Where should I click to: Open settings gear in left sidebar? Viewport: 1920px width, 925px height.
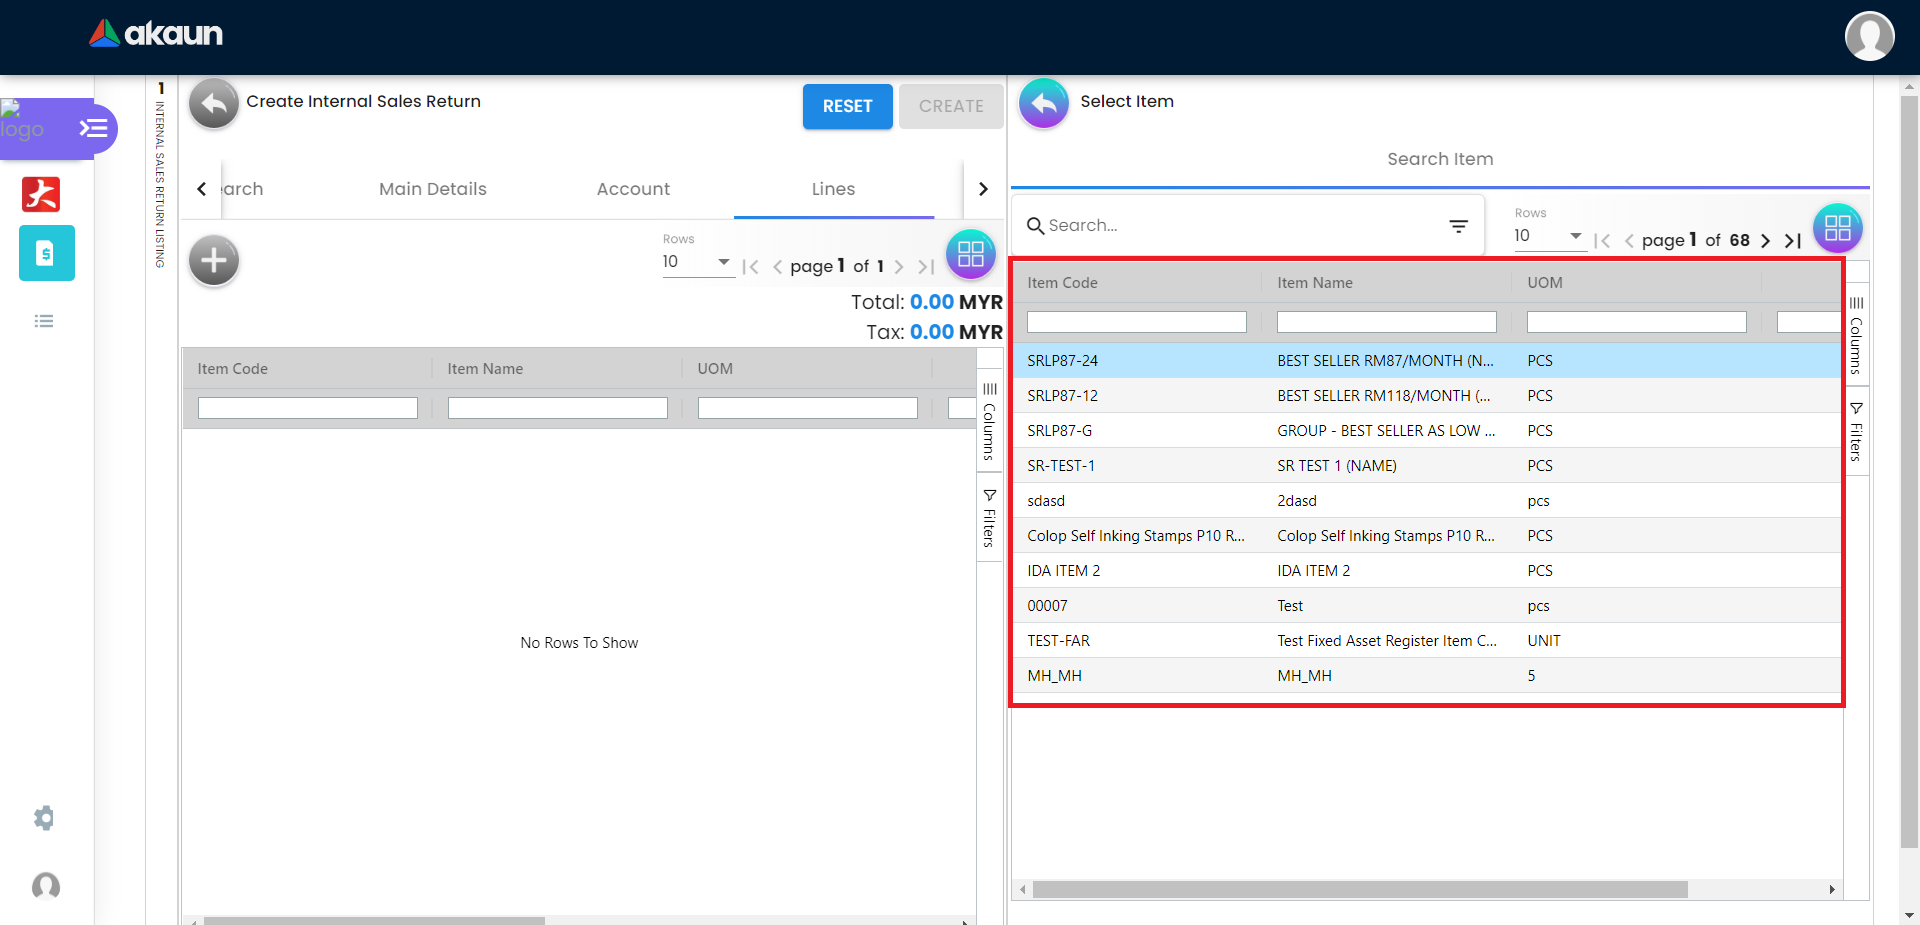[44, 818]
